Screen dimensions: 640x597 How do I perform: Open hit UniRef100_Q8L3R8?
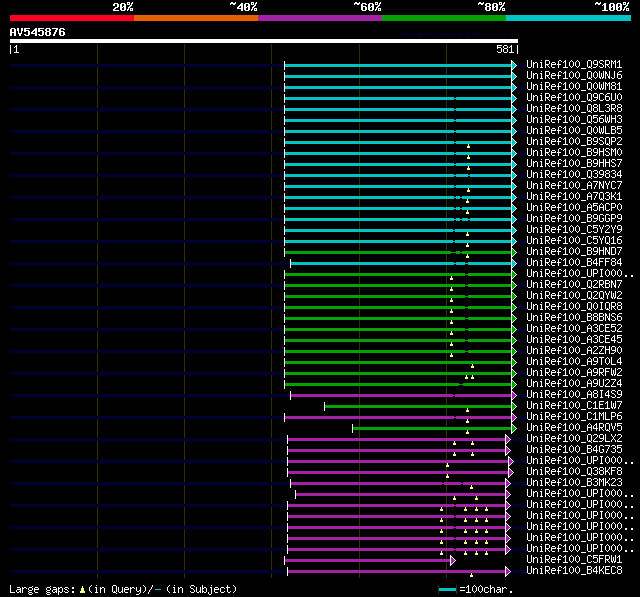(574, 109)
